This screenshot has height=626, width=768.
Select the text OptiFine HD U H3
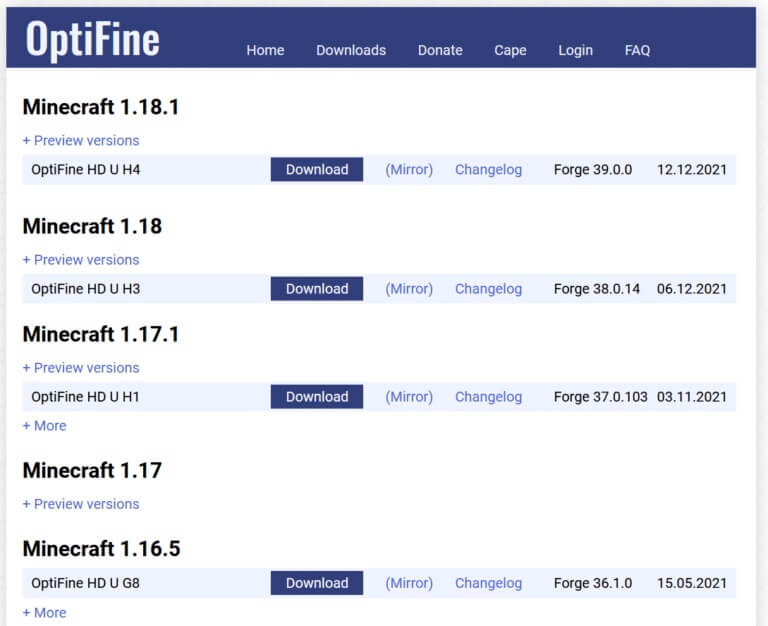pos(86,289)
